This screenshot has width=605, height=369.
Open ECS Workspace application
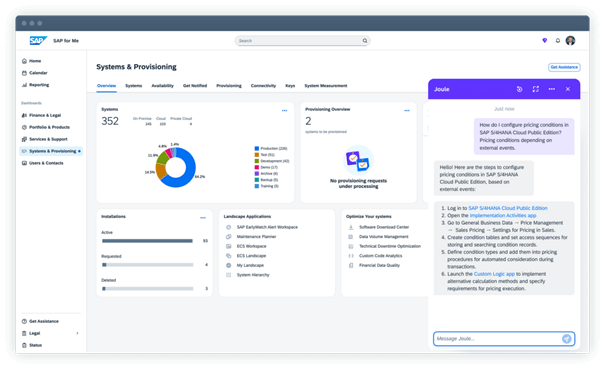click(251, 246)
